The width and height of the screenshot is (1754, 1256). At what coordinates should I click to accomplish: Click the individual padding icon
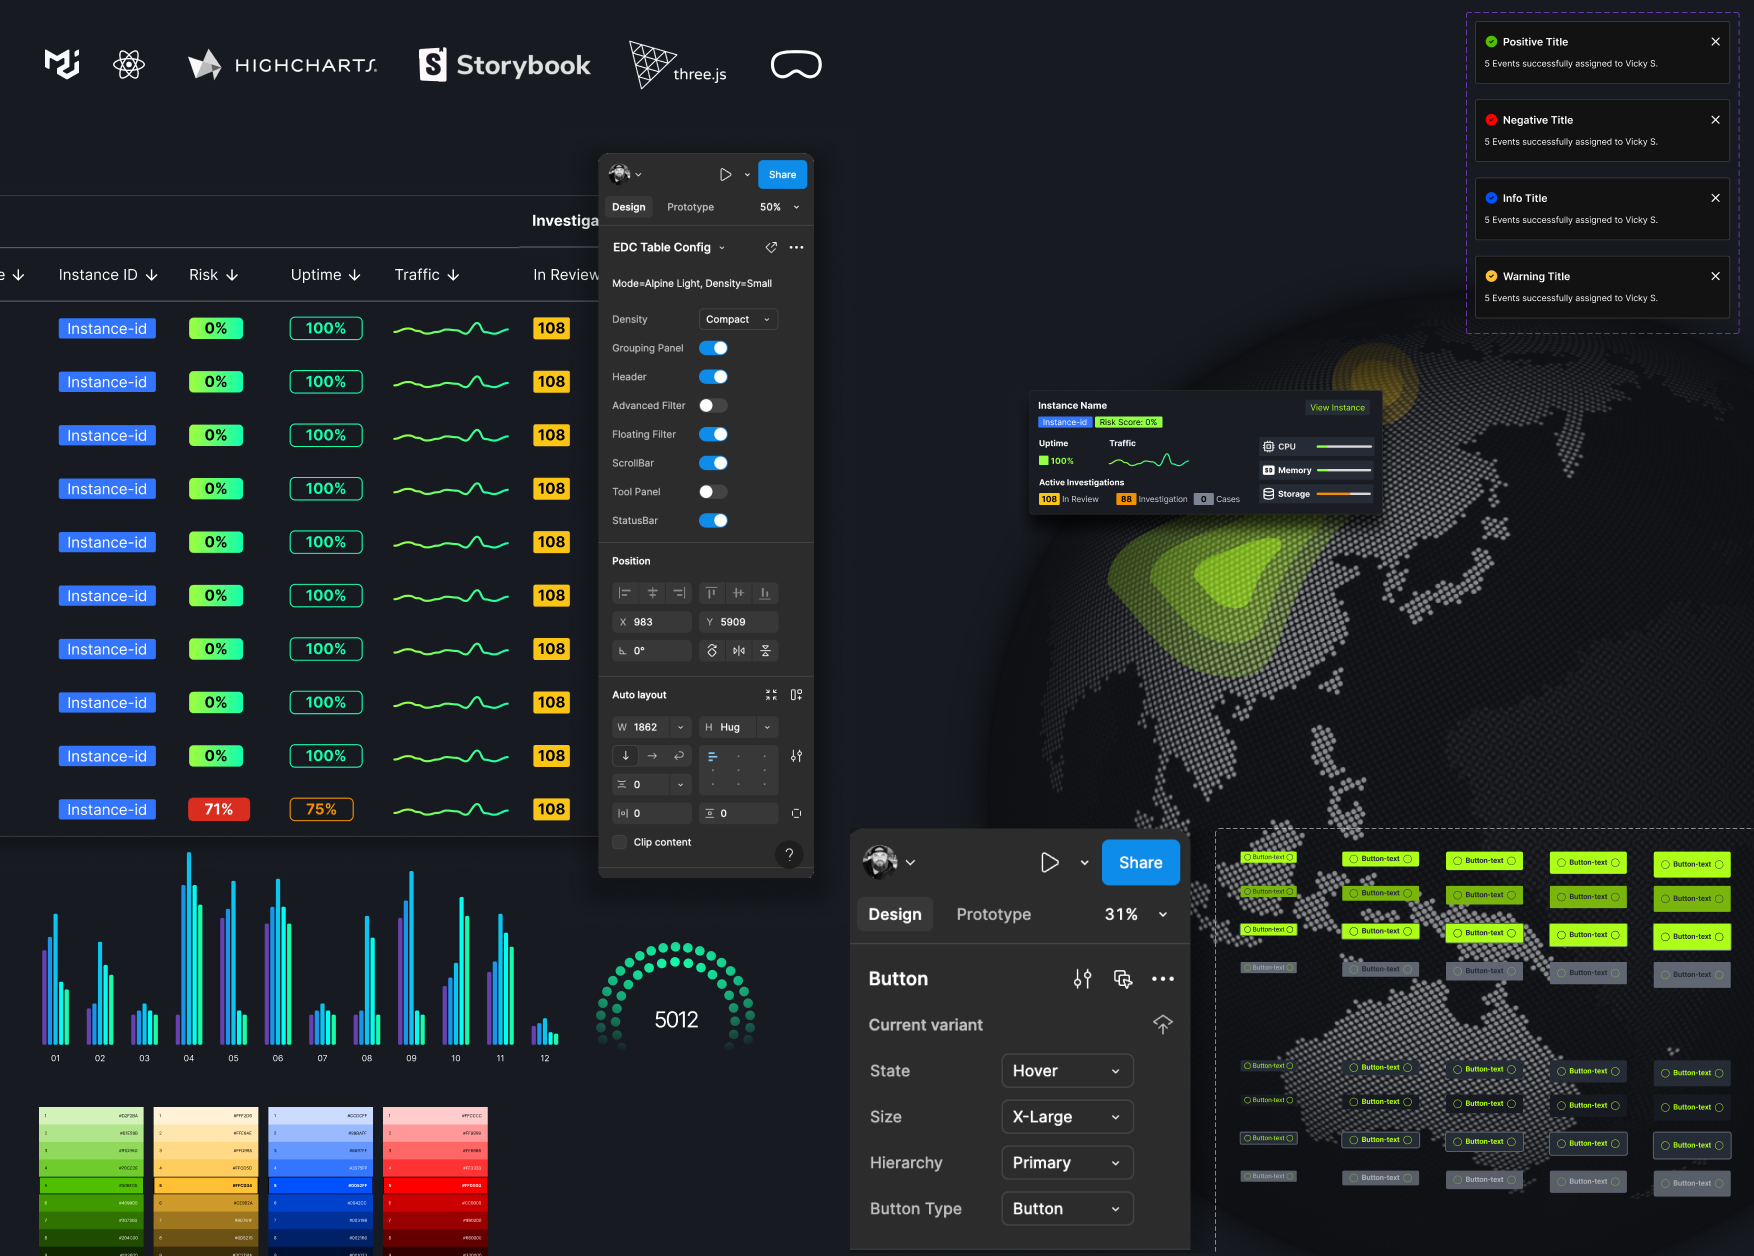point(796,813)
